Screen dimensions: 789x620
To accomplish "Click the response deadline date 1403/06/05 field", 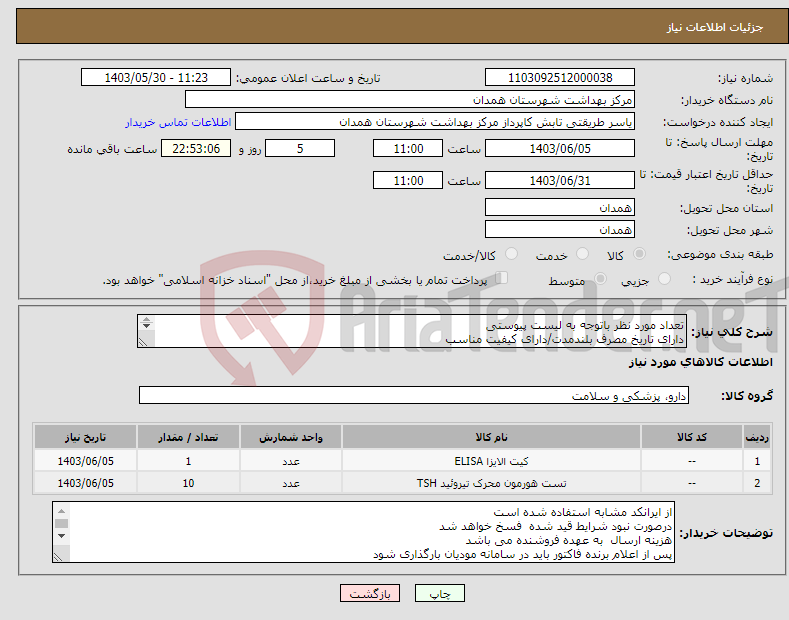I will pos(560,148).
